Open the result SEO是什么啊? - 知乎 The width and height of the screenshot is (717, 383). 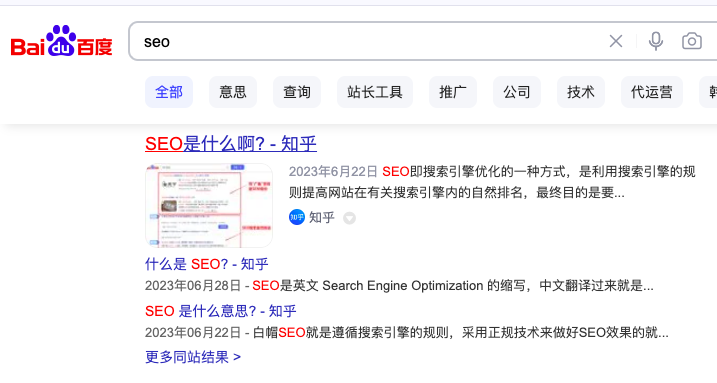coord(230,144)
